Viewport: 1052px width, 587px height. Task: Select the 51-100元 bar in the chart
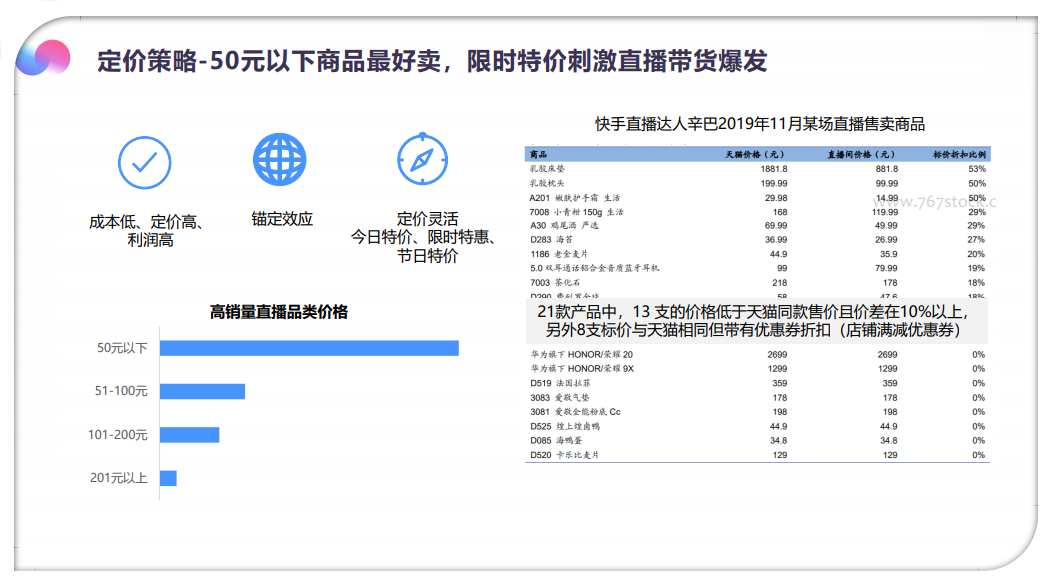coord(202,391)
